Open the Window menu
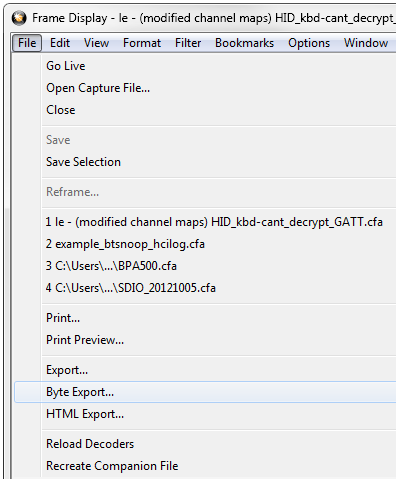Image resolution: width=396 pixels, height=479 pixels. coord(366,43)
